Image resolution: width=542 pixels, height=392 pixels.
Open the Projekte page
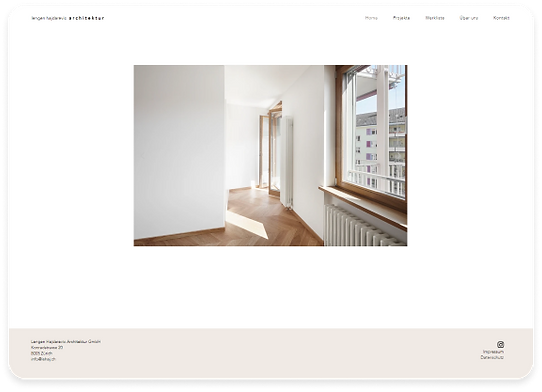click(401, 18)
